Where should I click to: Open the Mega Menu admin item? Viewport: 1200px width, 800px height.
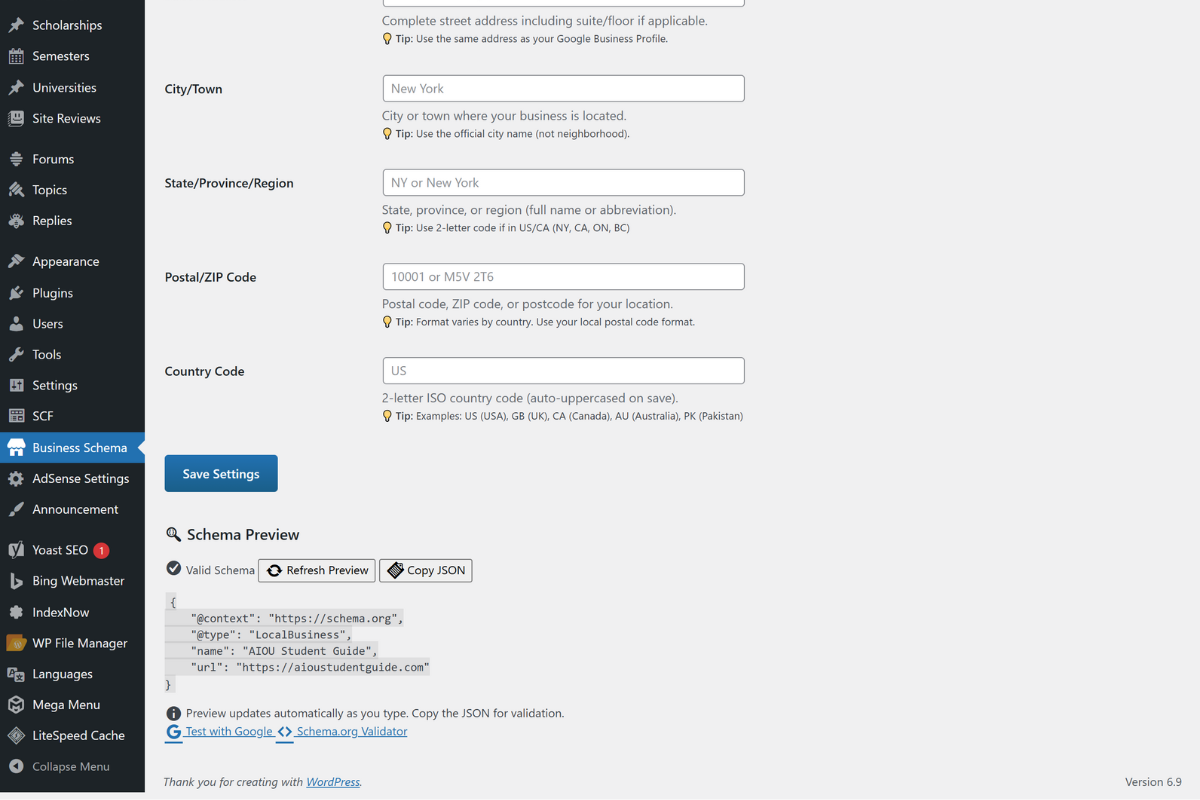66,705
